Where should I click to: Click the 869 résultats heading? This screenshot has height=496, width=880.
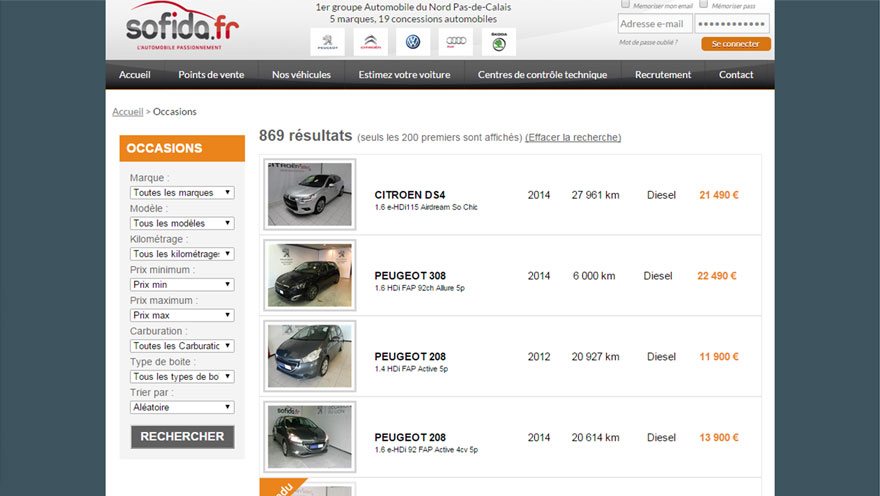[305, 136]
